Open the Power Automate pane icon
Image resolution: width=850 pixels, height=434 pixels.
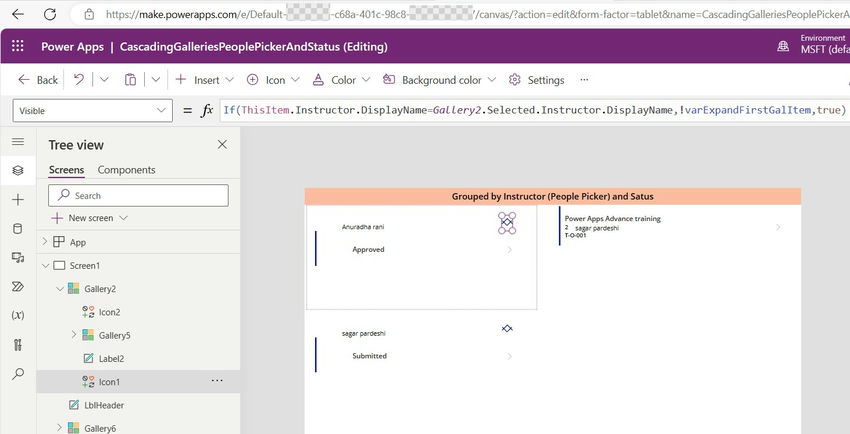[x=18, y=287]
